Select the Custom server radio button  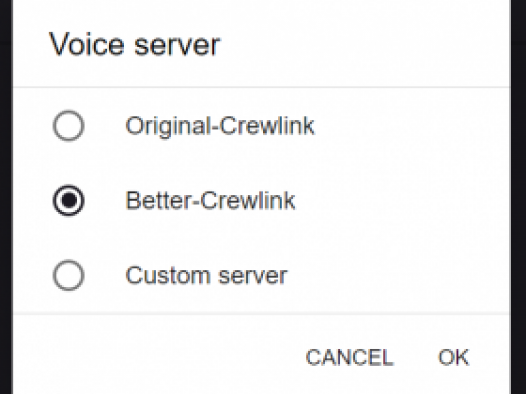(x=68, y=275)
